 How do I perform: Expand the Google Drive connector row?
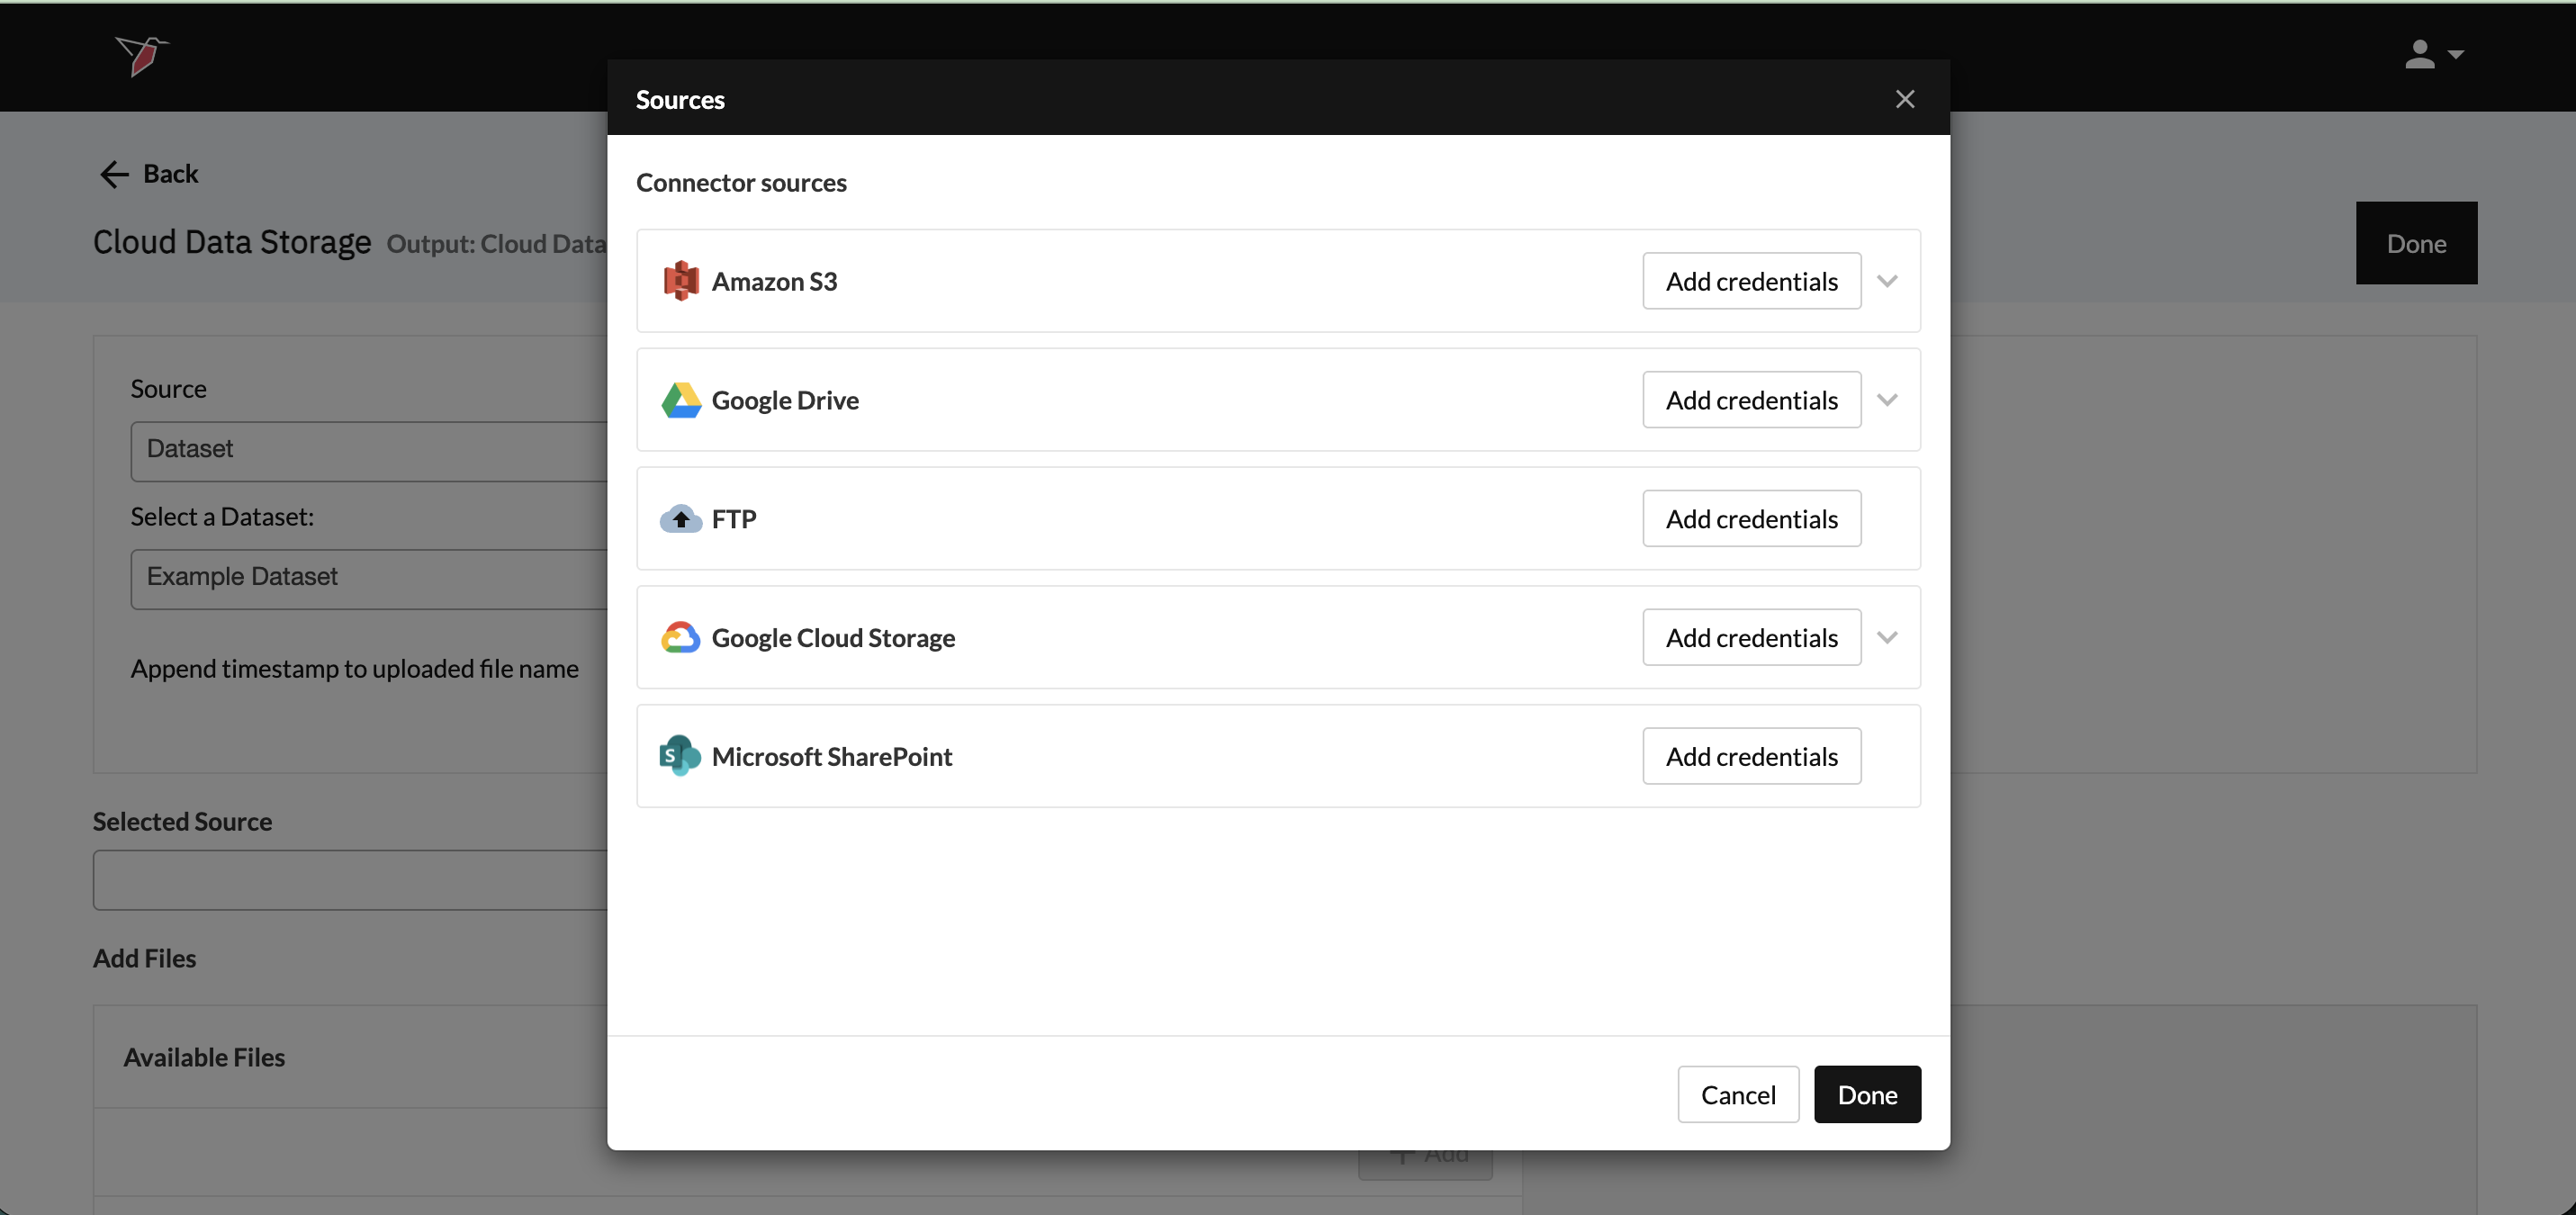point(1886,400)
